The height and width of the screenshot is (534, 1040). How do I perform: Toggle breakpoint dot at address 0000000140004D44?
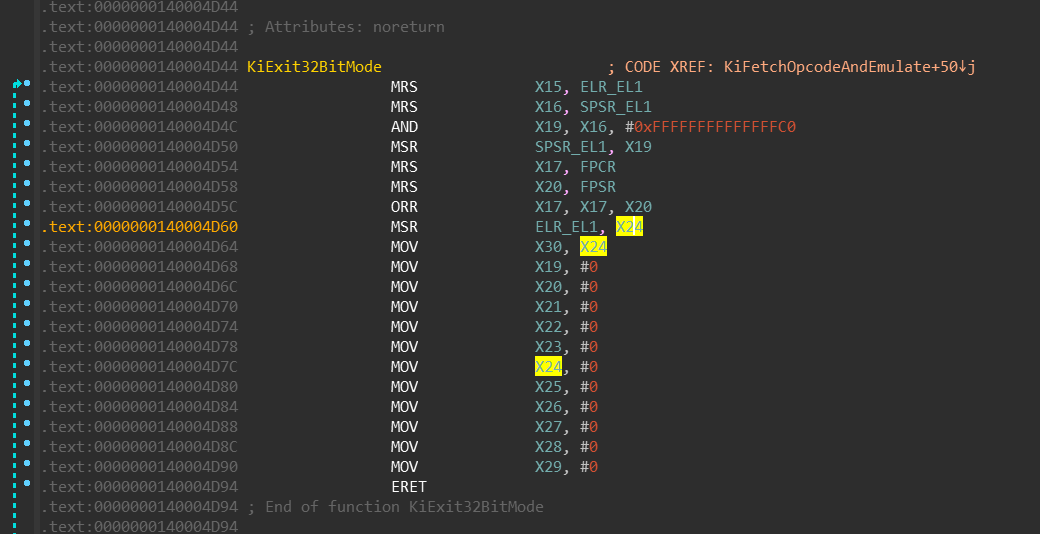coord(27,84)
